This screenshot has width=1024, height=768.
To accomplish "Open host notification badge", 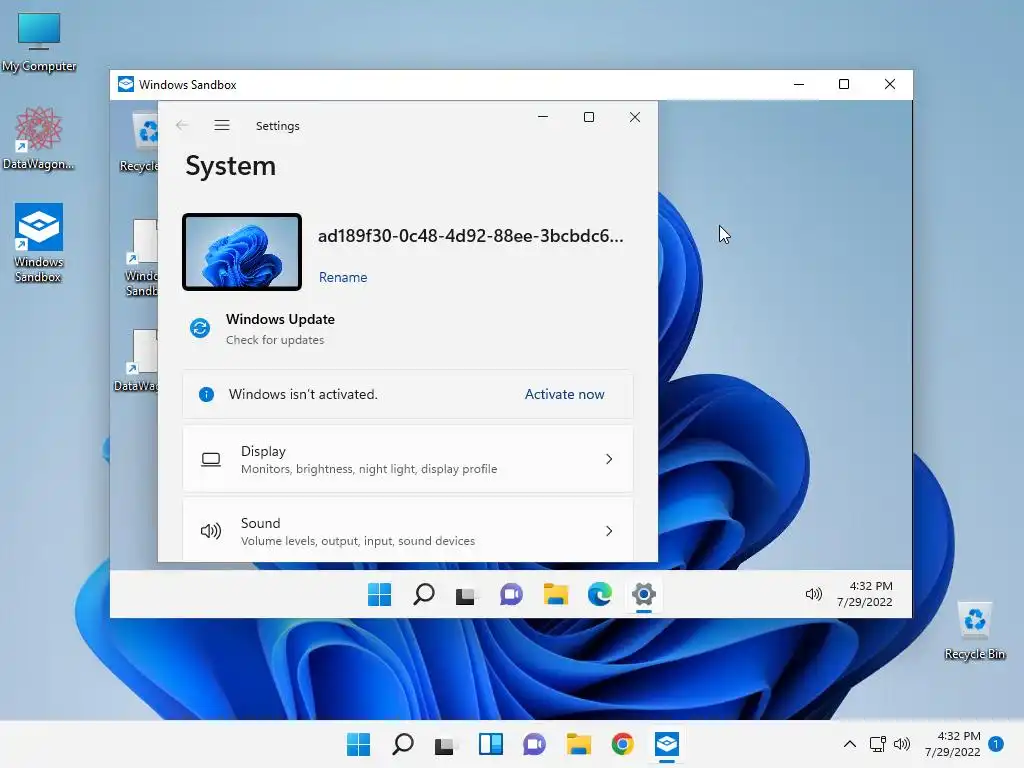I will click(996, 744).
